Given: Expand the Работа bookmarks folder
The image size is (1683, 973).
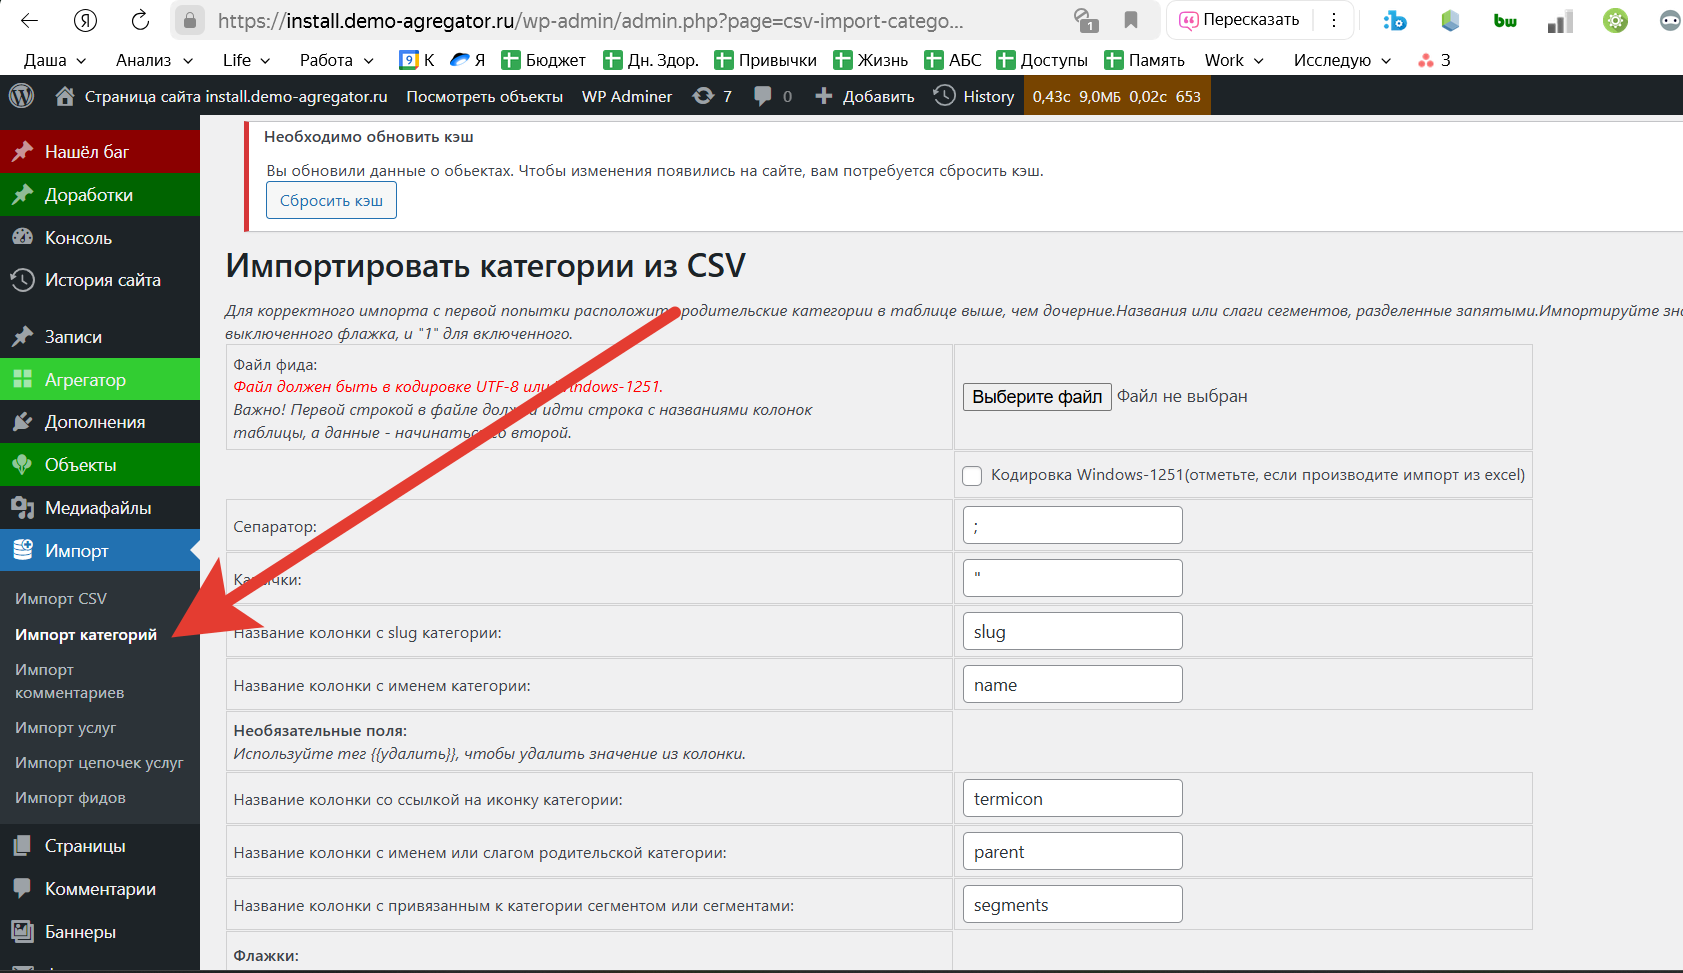Looking at the screenshot, I should [x=336, y=60].
